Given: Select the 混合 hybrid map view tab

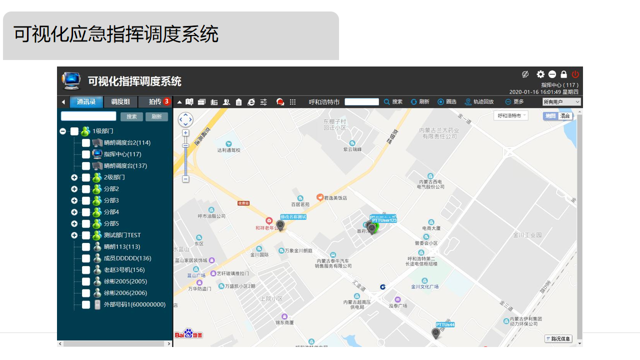Looking at the screenshot, I should coord(565,116).
